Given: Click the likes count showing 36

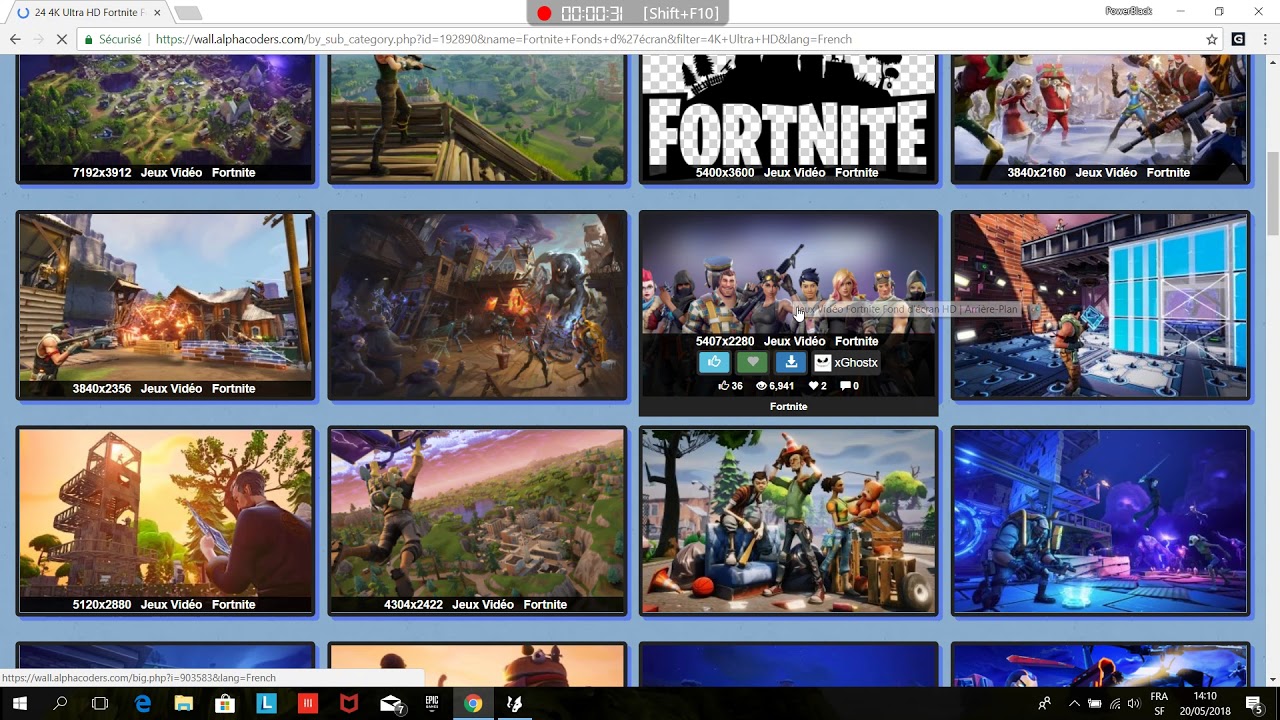Looking at the screenshot, I should coord(730,386).
